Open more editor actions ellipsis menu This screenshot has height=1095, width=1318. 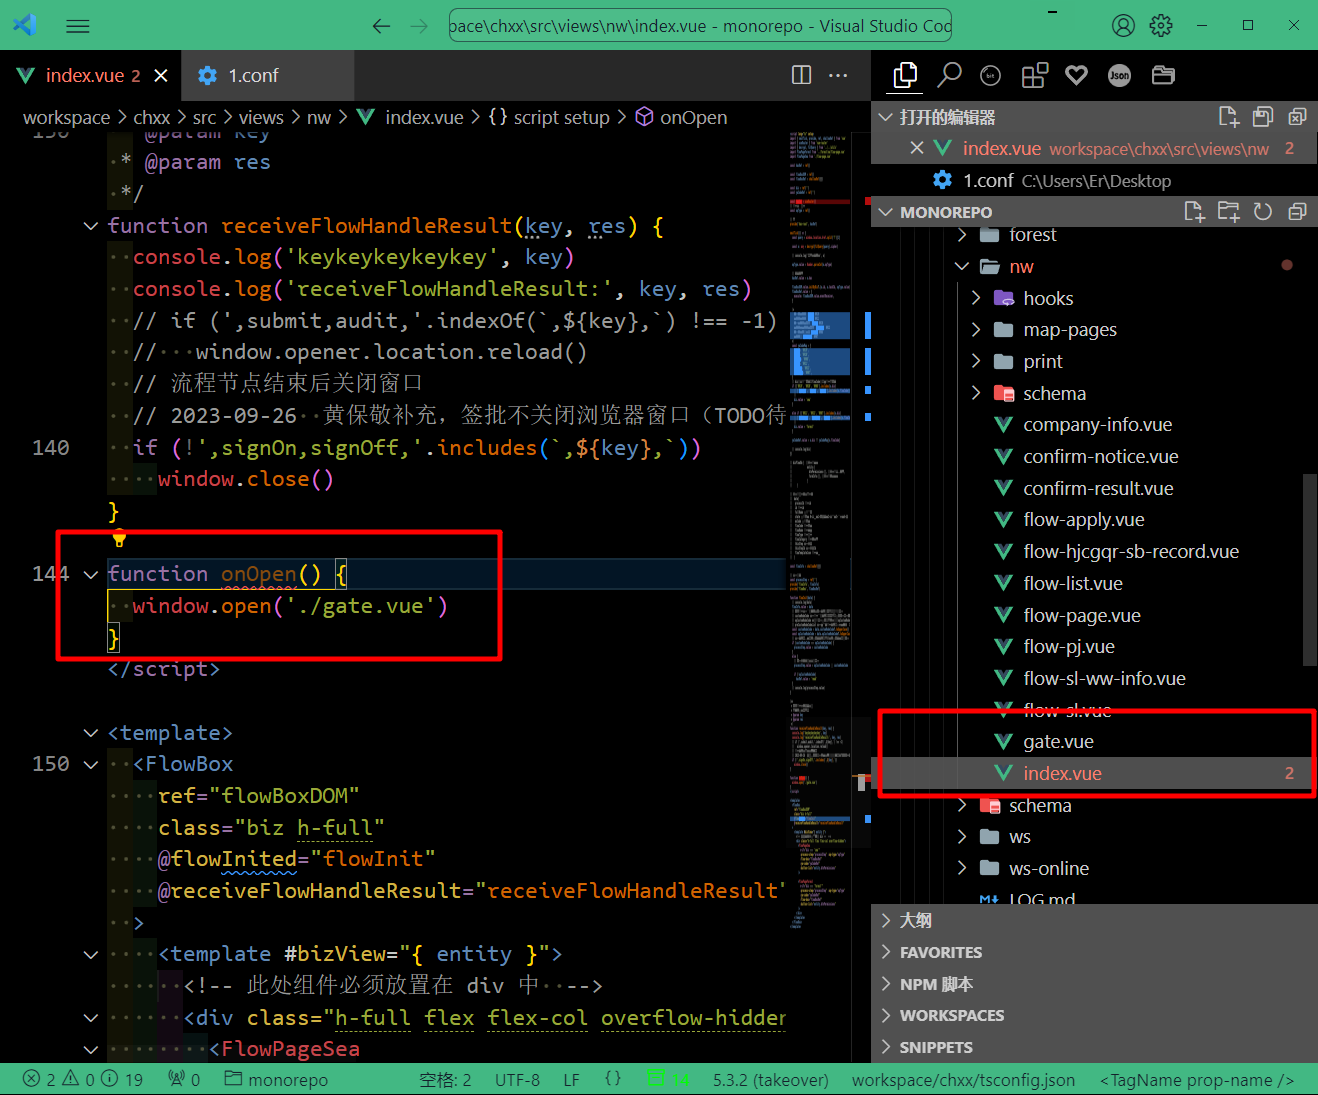point(838,75)
